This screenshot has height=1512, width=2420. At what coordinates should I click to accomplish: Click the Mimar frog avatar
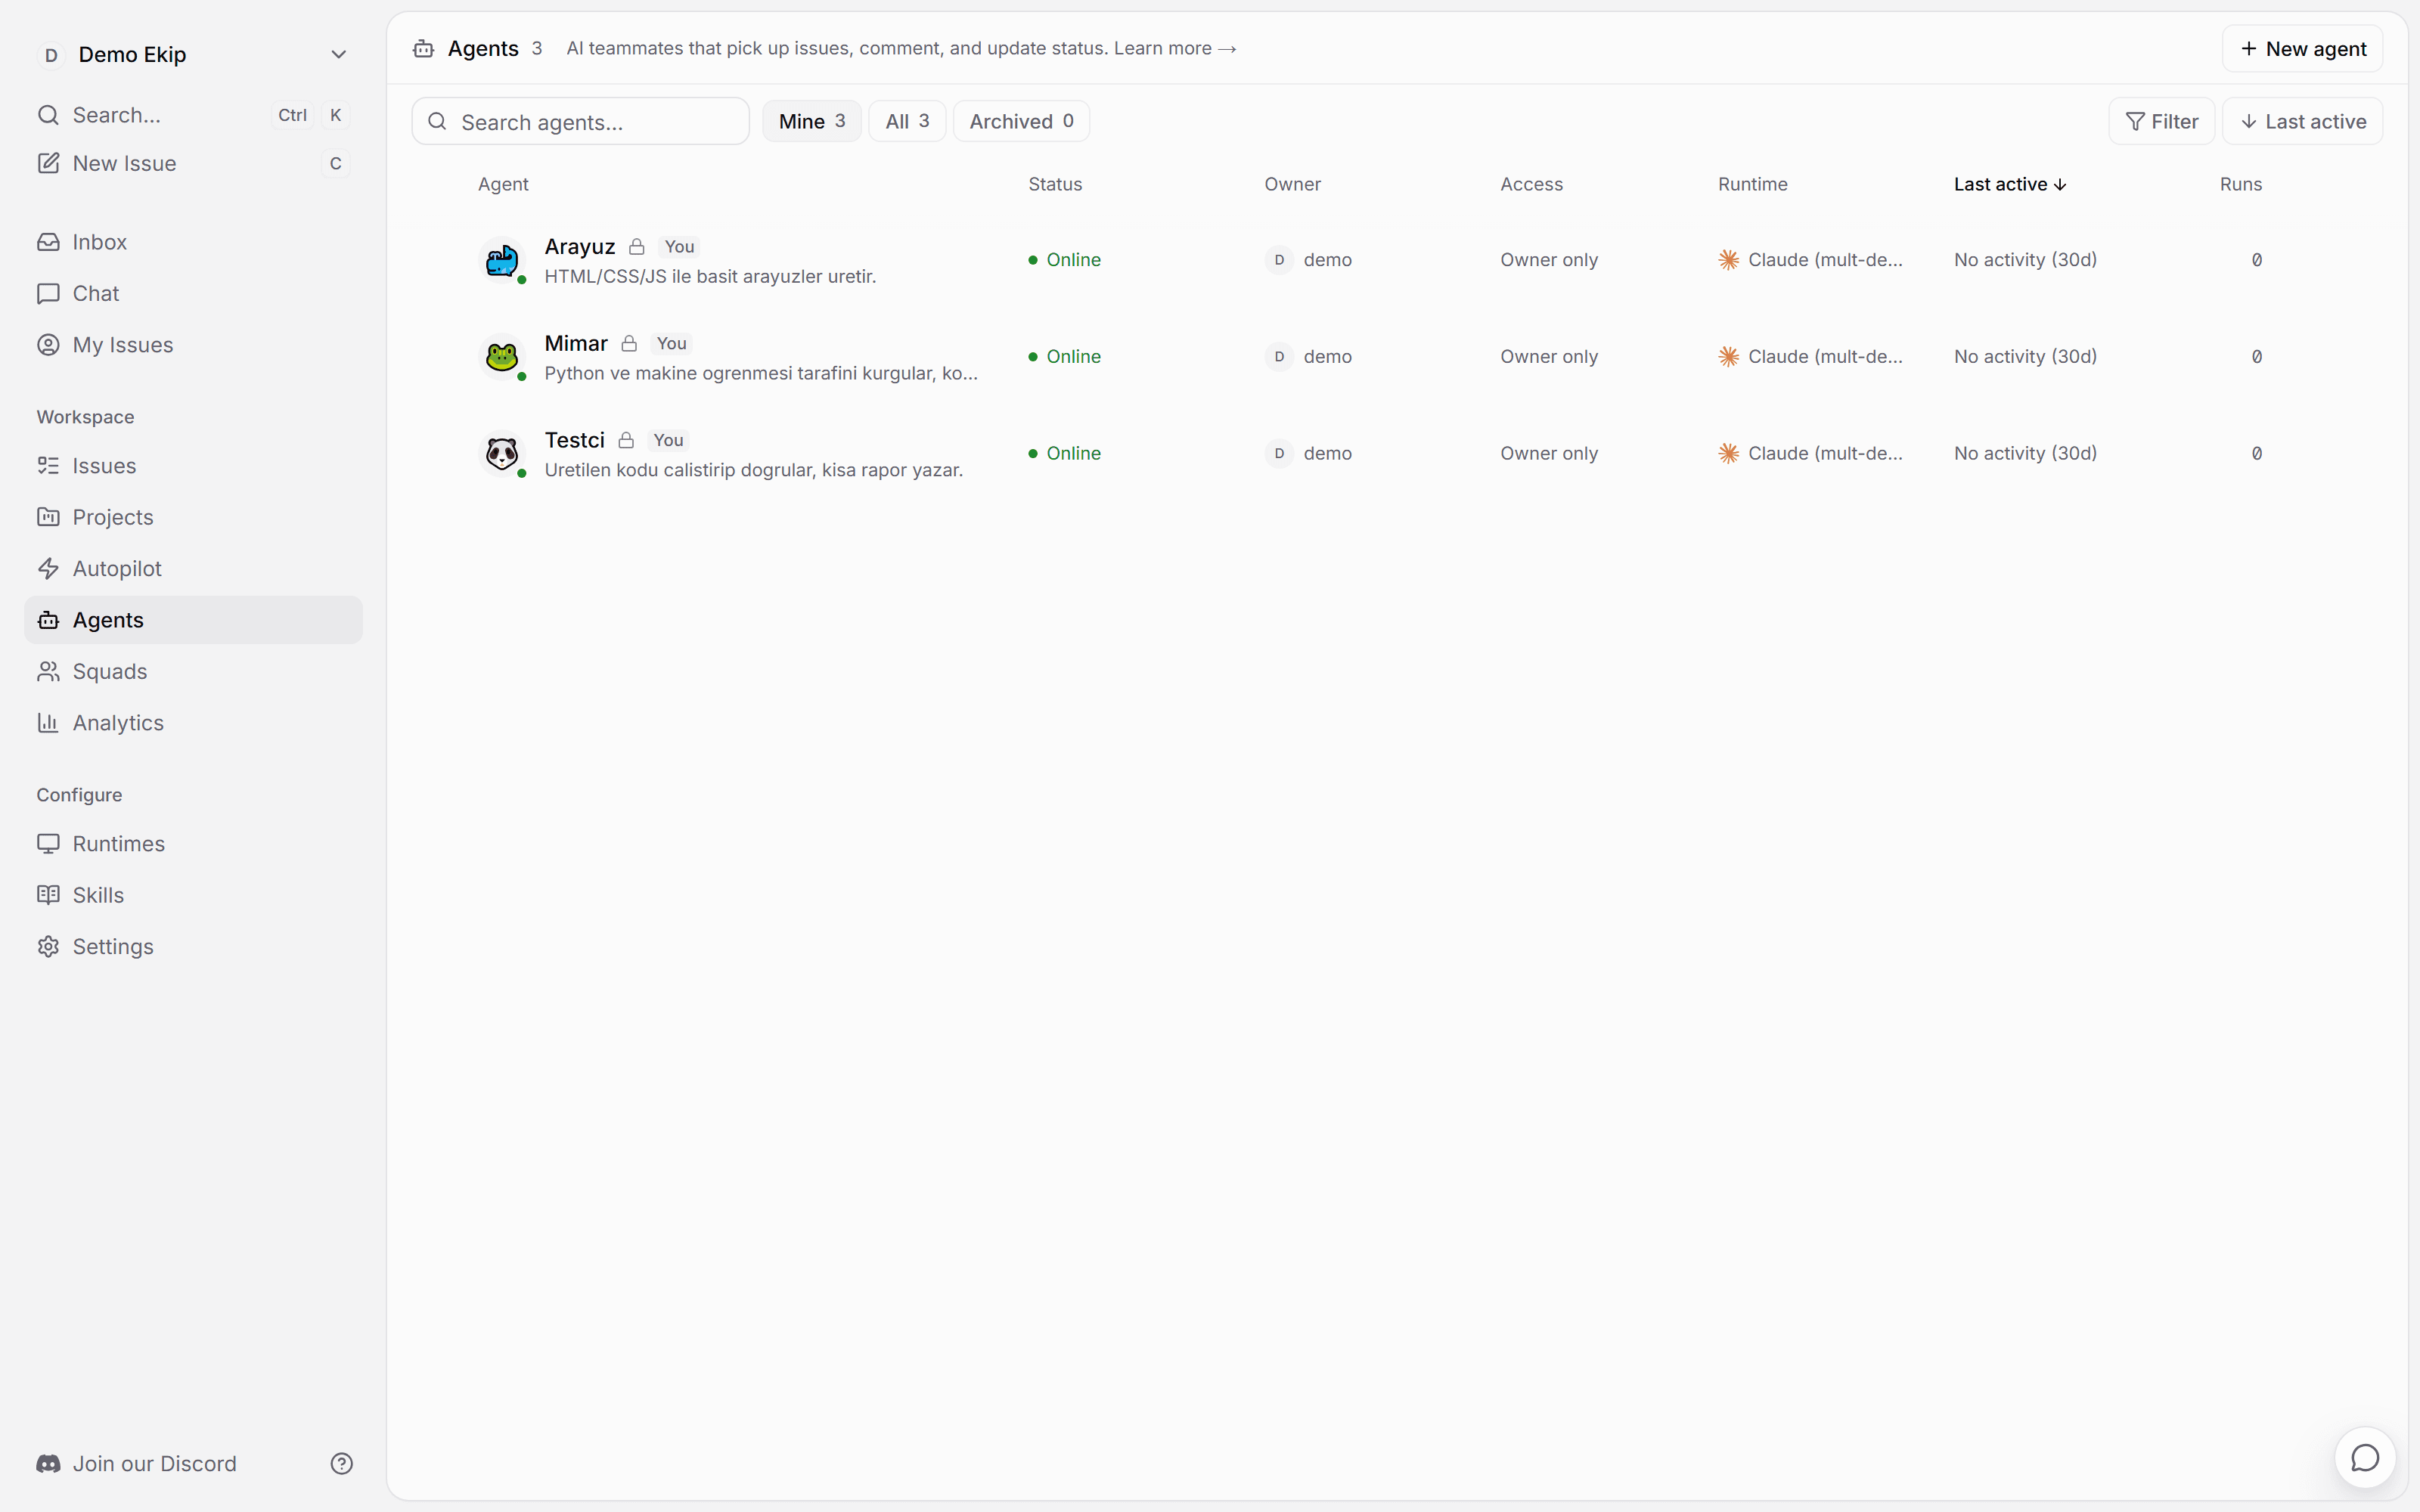[x=502, y=357]
